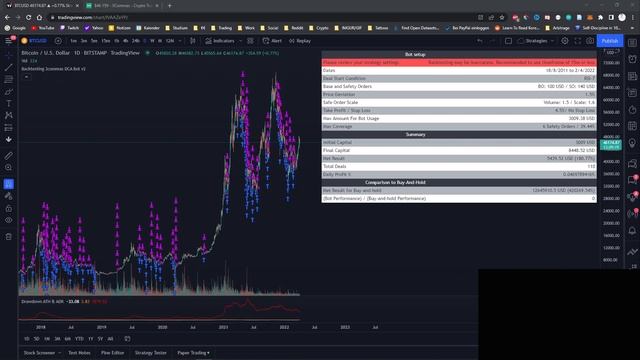Go back in browser history
This screenshot has height=360, width=640.
[x=7, y=18]
